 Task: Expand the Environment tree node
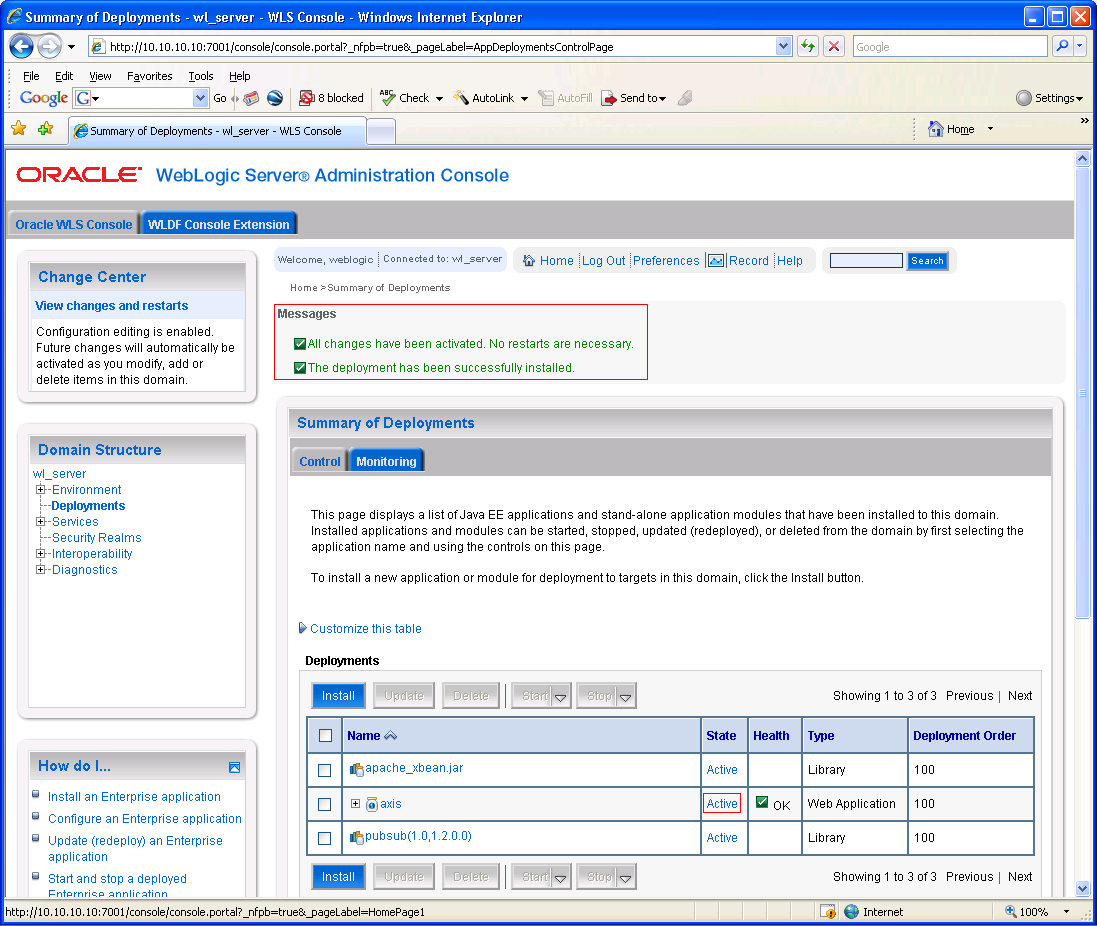(41, 490)
